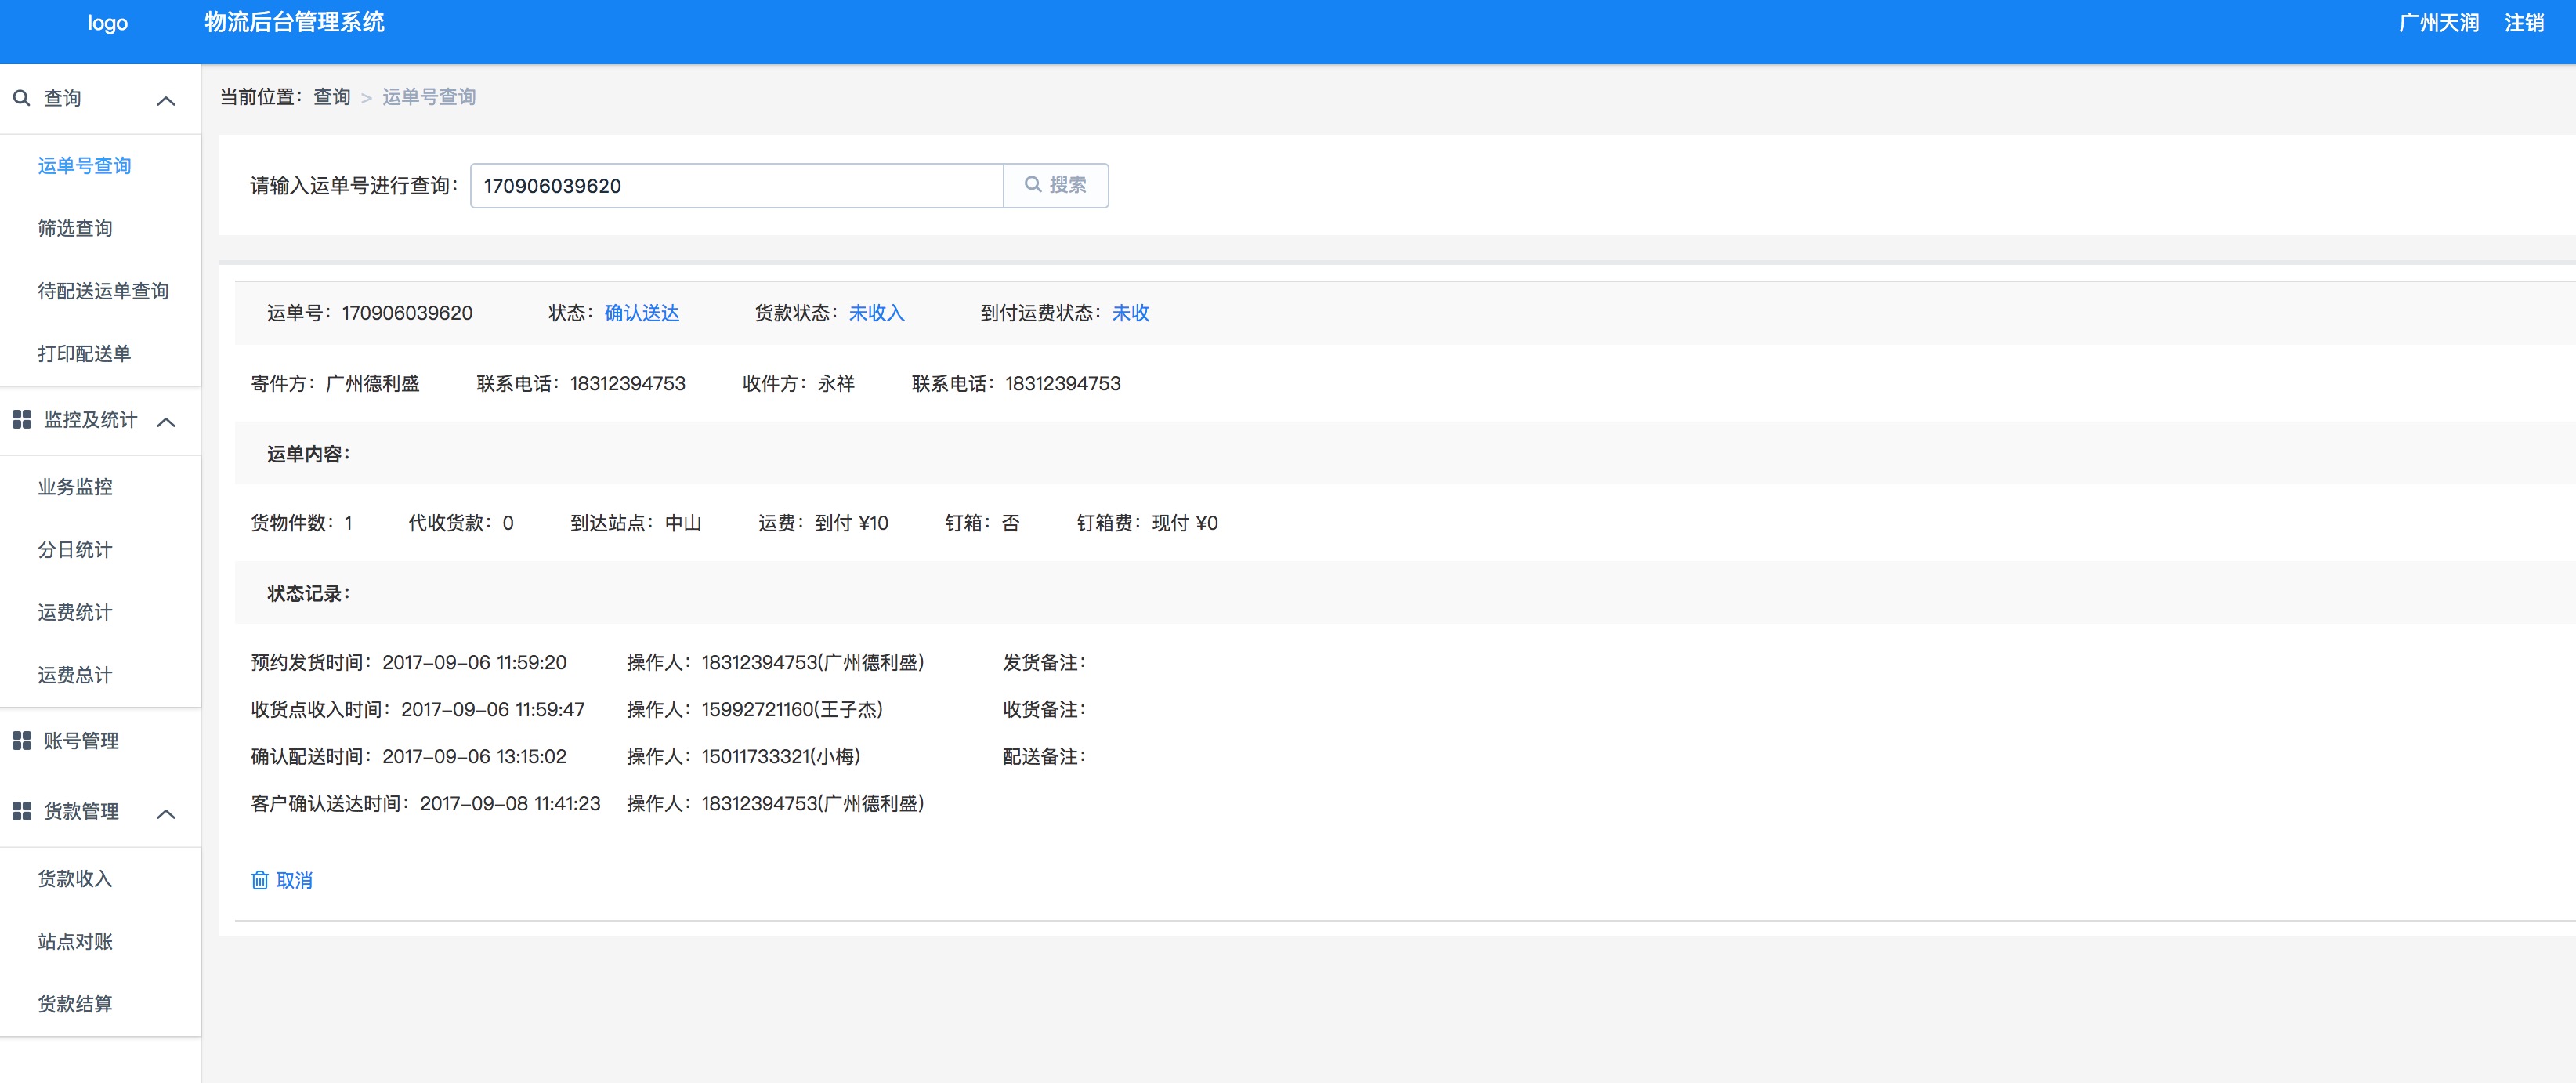Click the sender name 广州德利盛
The height and width of the screenshot is (1083, 2576).
[x=373, y=384]
